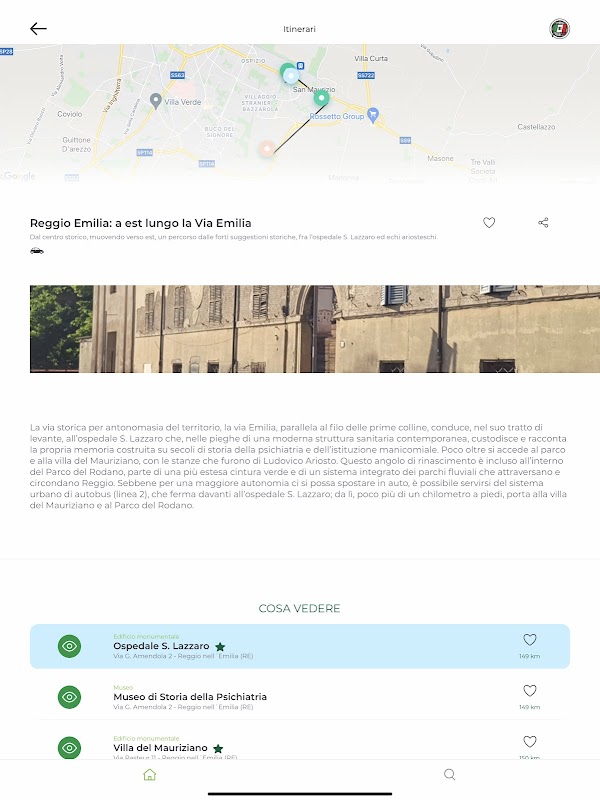Click the Google logo on the map
Image resolution: width=600 pixels, height=800 pixels.
19,176
